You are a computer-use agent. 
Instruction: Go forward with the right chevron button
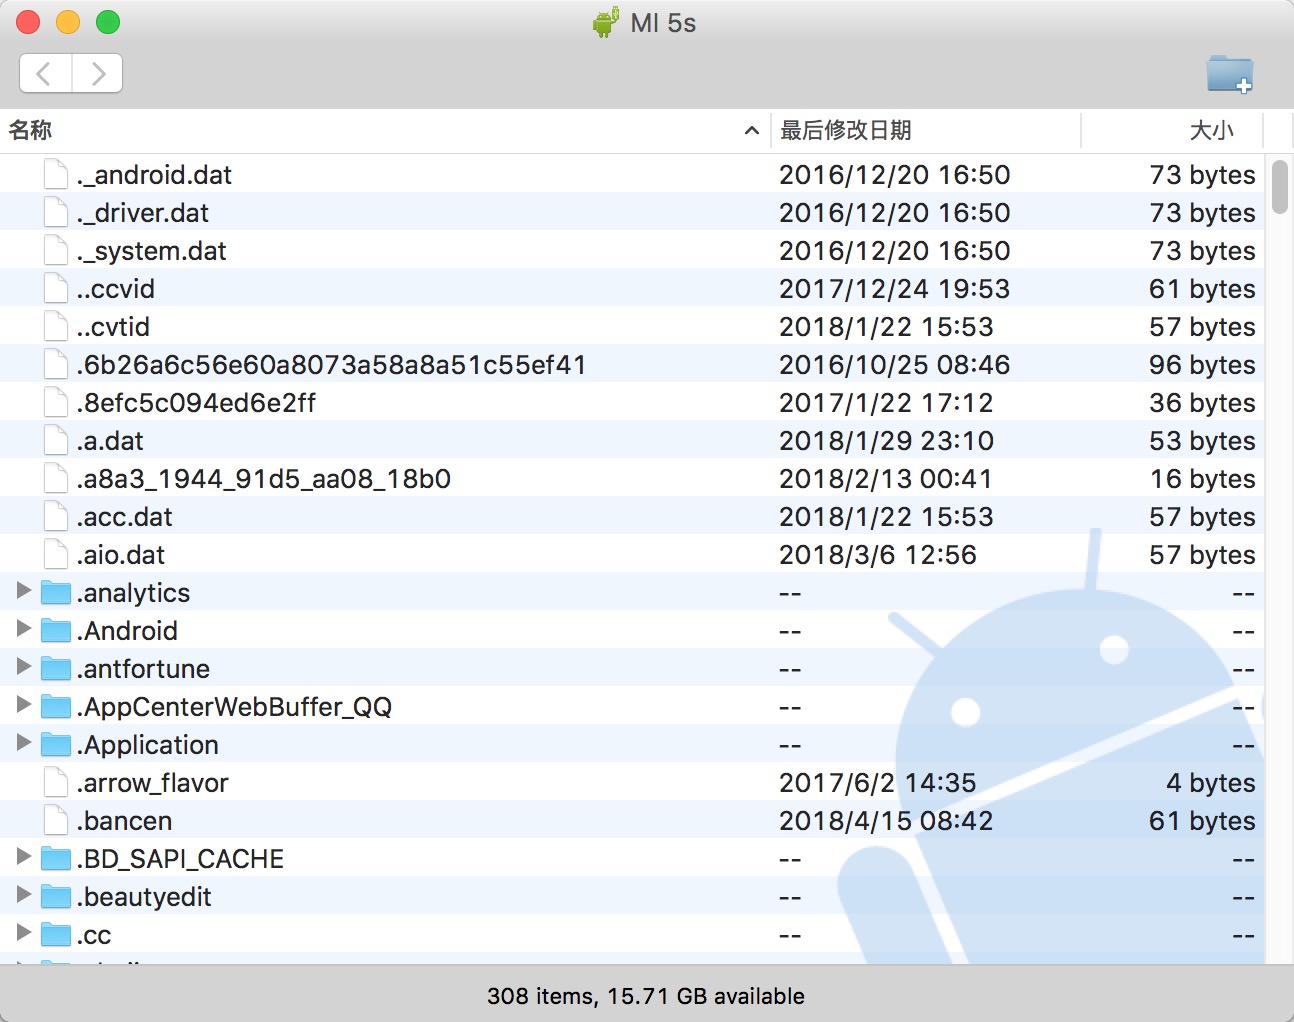point(98,73)
